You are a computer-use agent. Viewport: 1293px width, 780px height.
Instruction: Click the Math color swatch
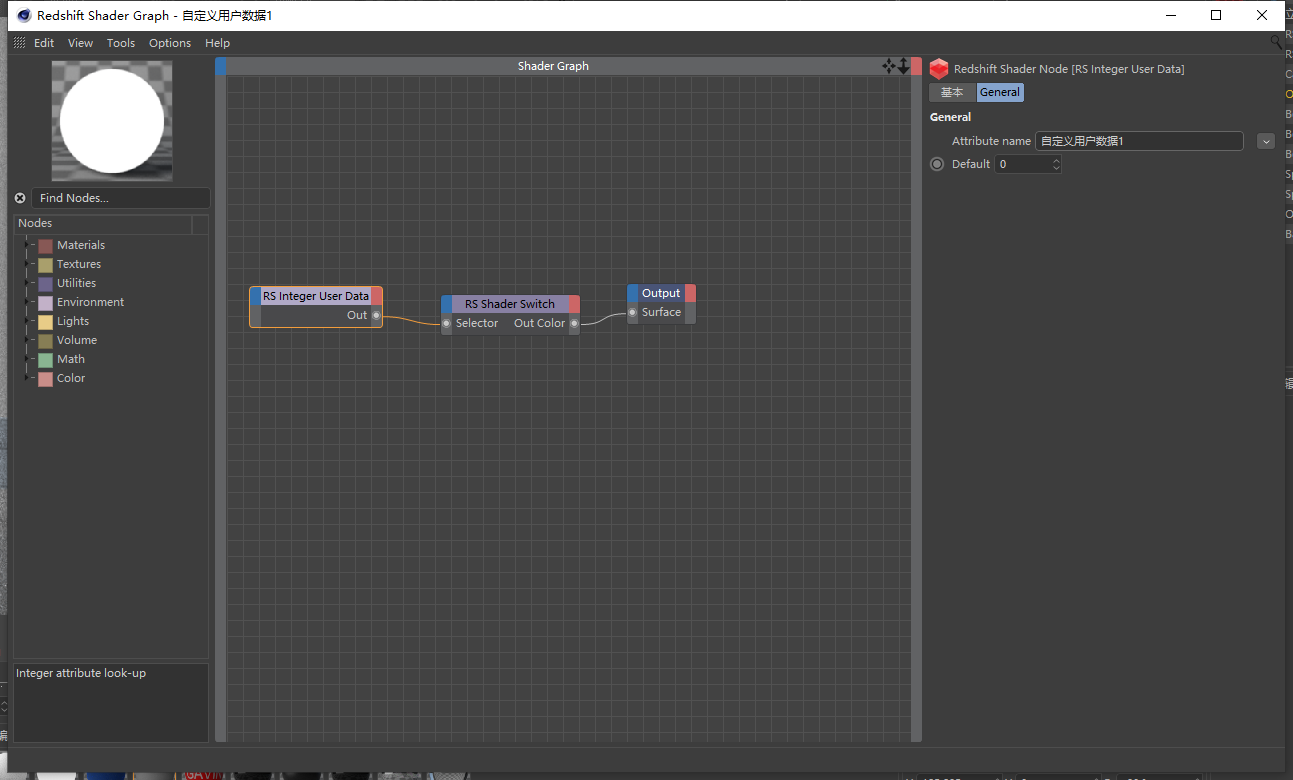46,359
